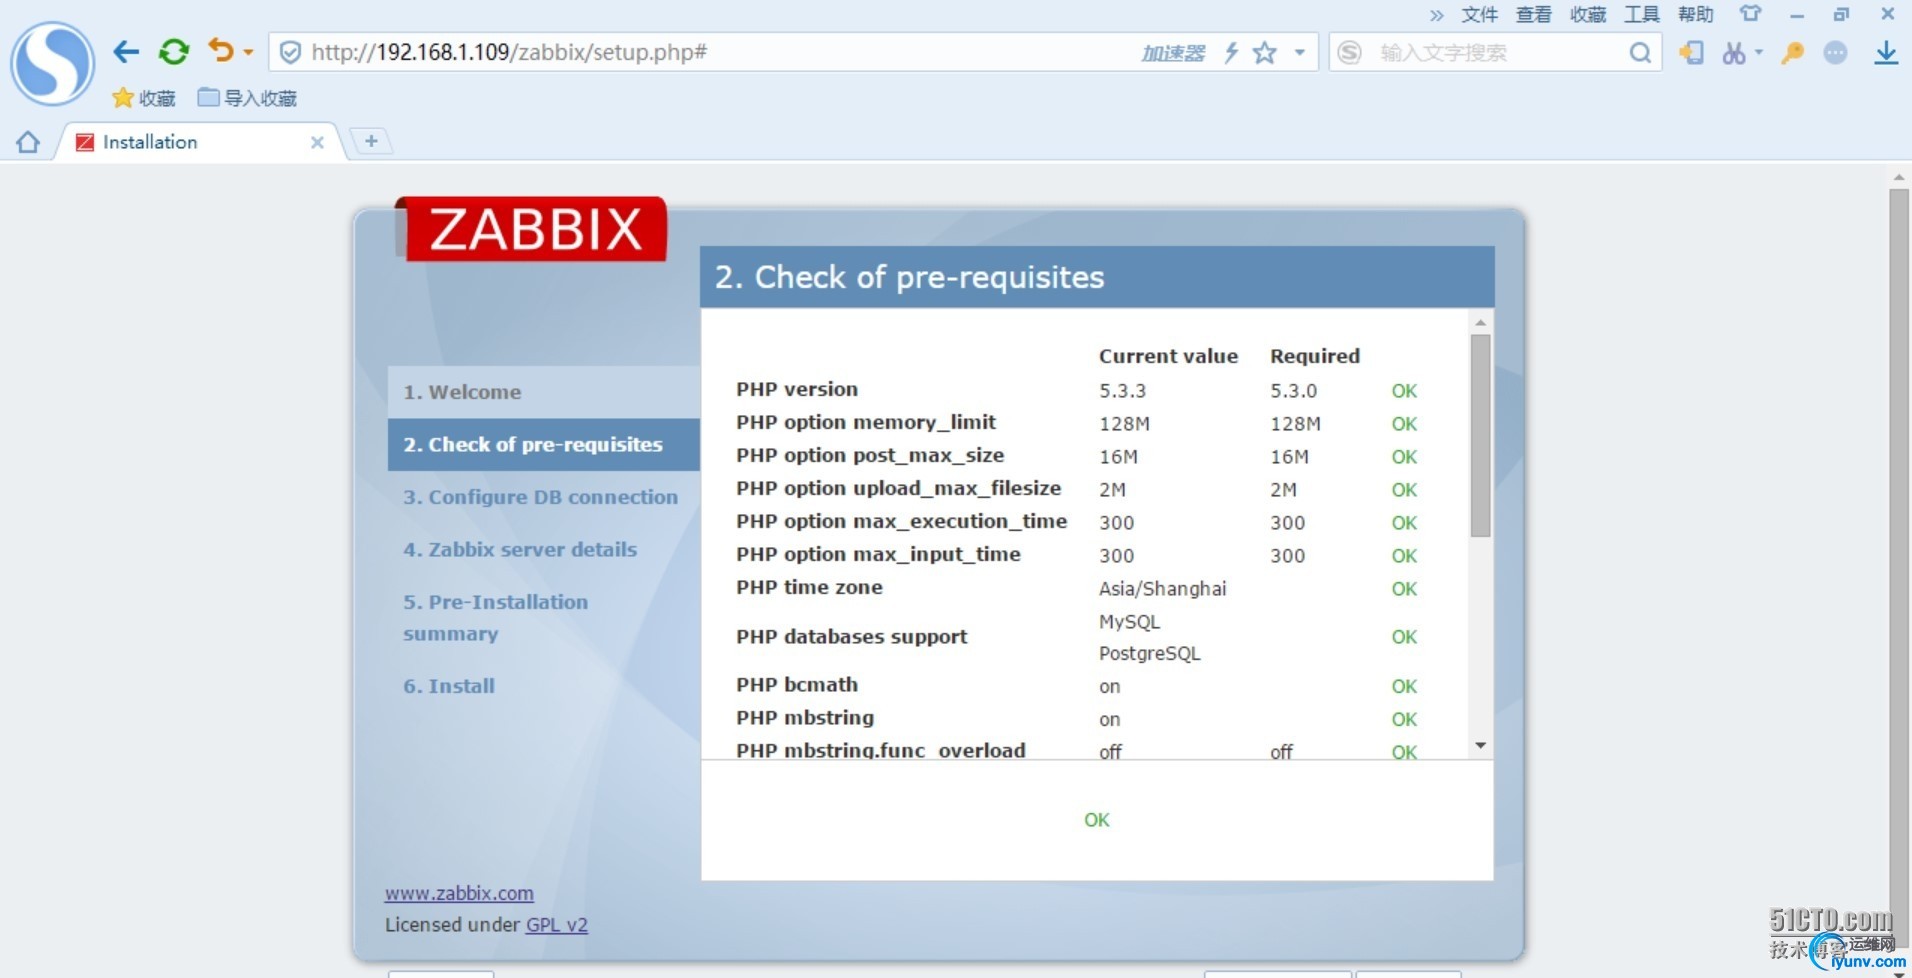
Task: Open the 查看 menu
Action: 1533,14
